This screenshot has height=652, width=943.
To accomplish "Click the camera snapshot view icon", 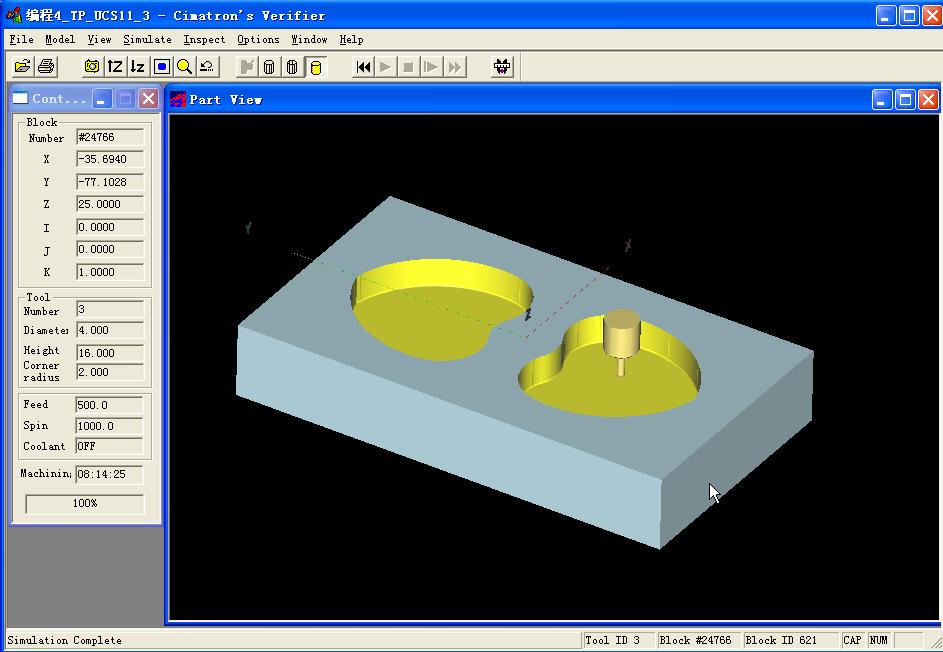I will (92, 67).
